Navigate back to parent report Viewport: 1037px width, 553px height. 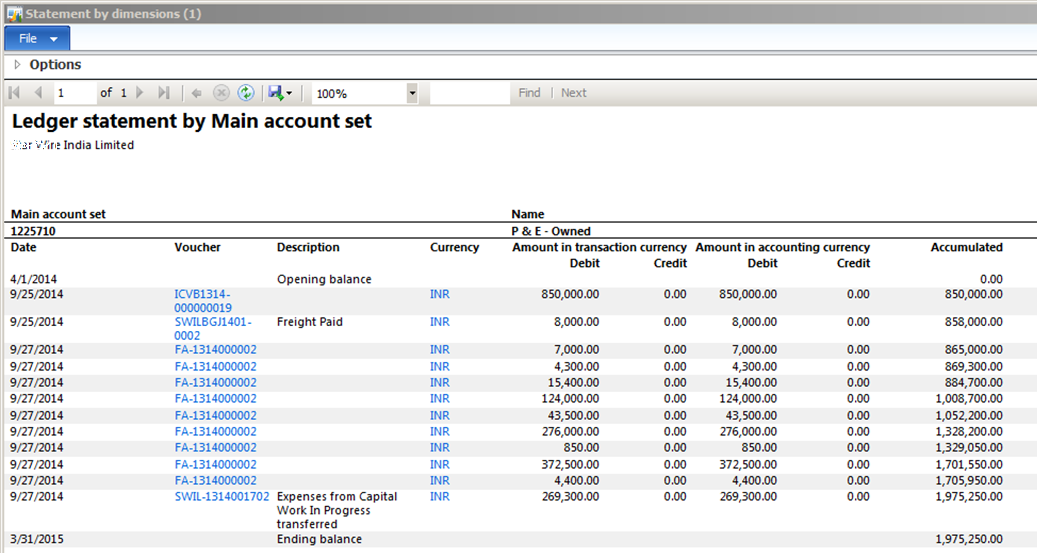(196, 93)
